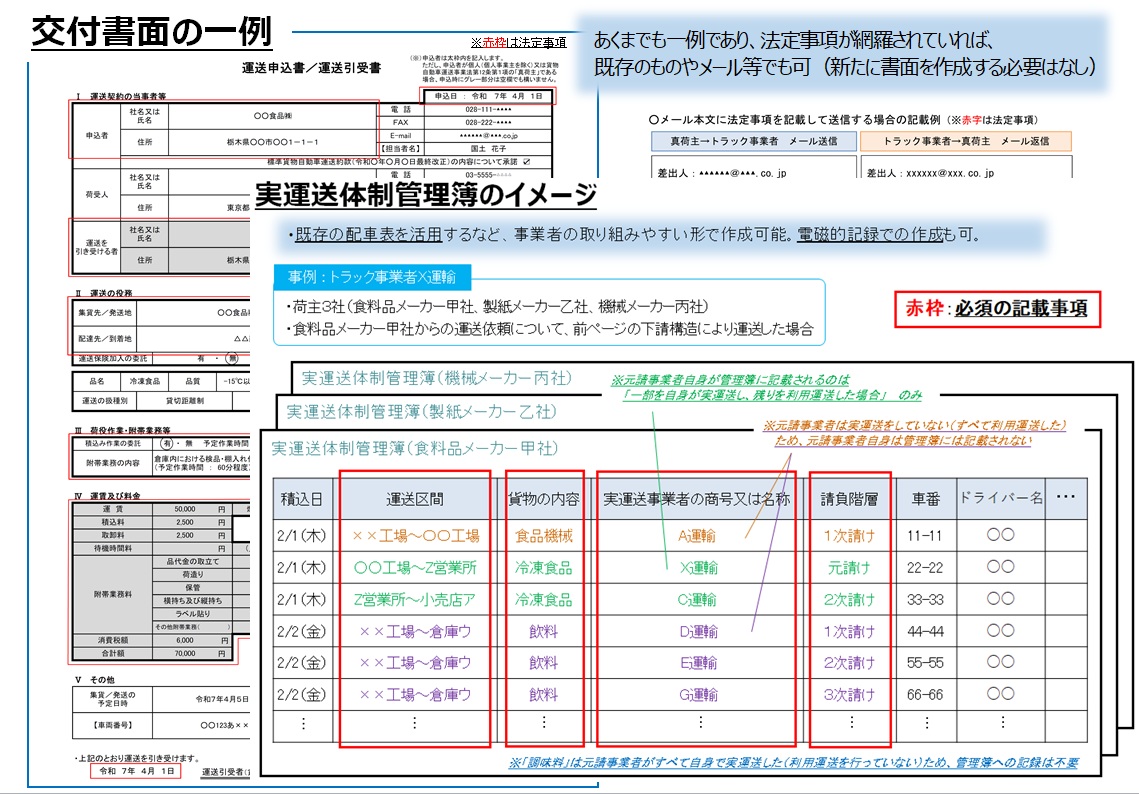Screen dimensions: 1139x794
Task: Click the blue ※「調味料」 footnote
Action: pos(793,762)
